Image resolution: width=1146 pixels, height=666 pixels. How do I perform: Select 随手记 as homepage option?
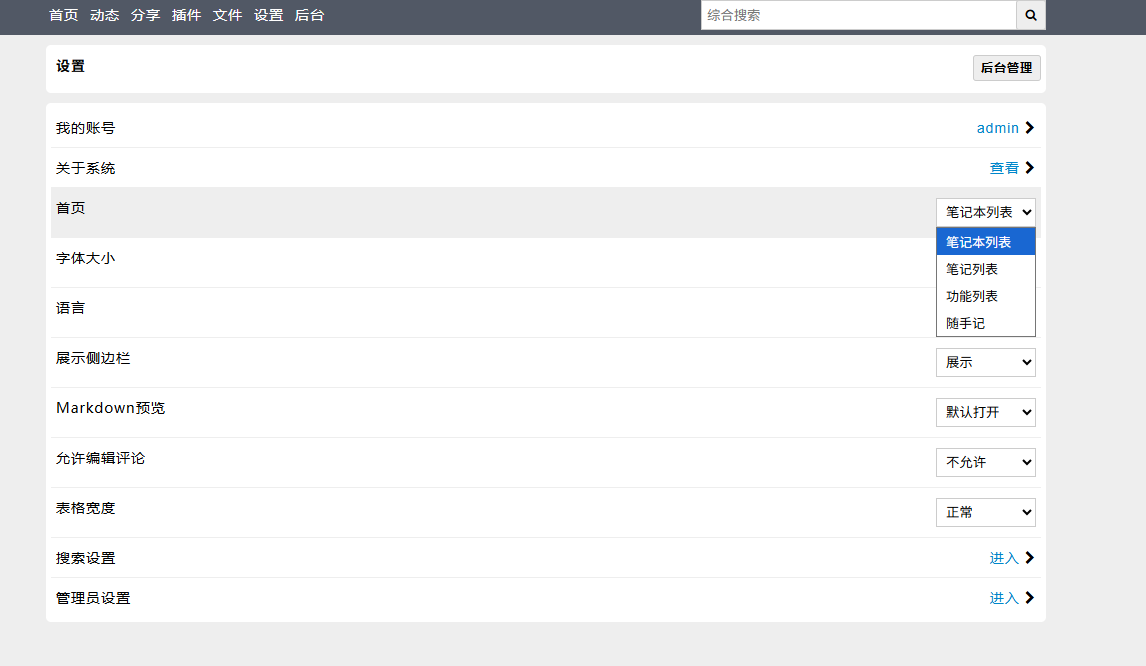985,323
